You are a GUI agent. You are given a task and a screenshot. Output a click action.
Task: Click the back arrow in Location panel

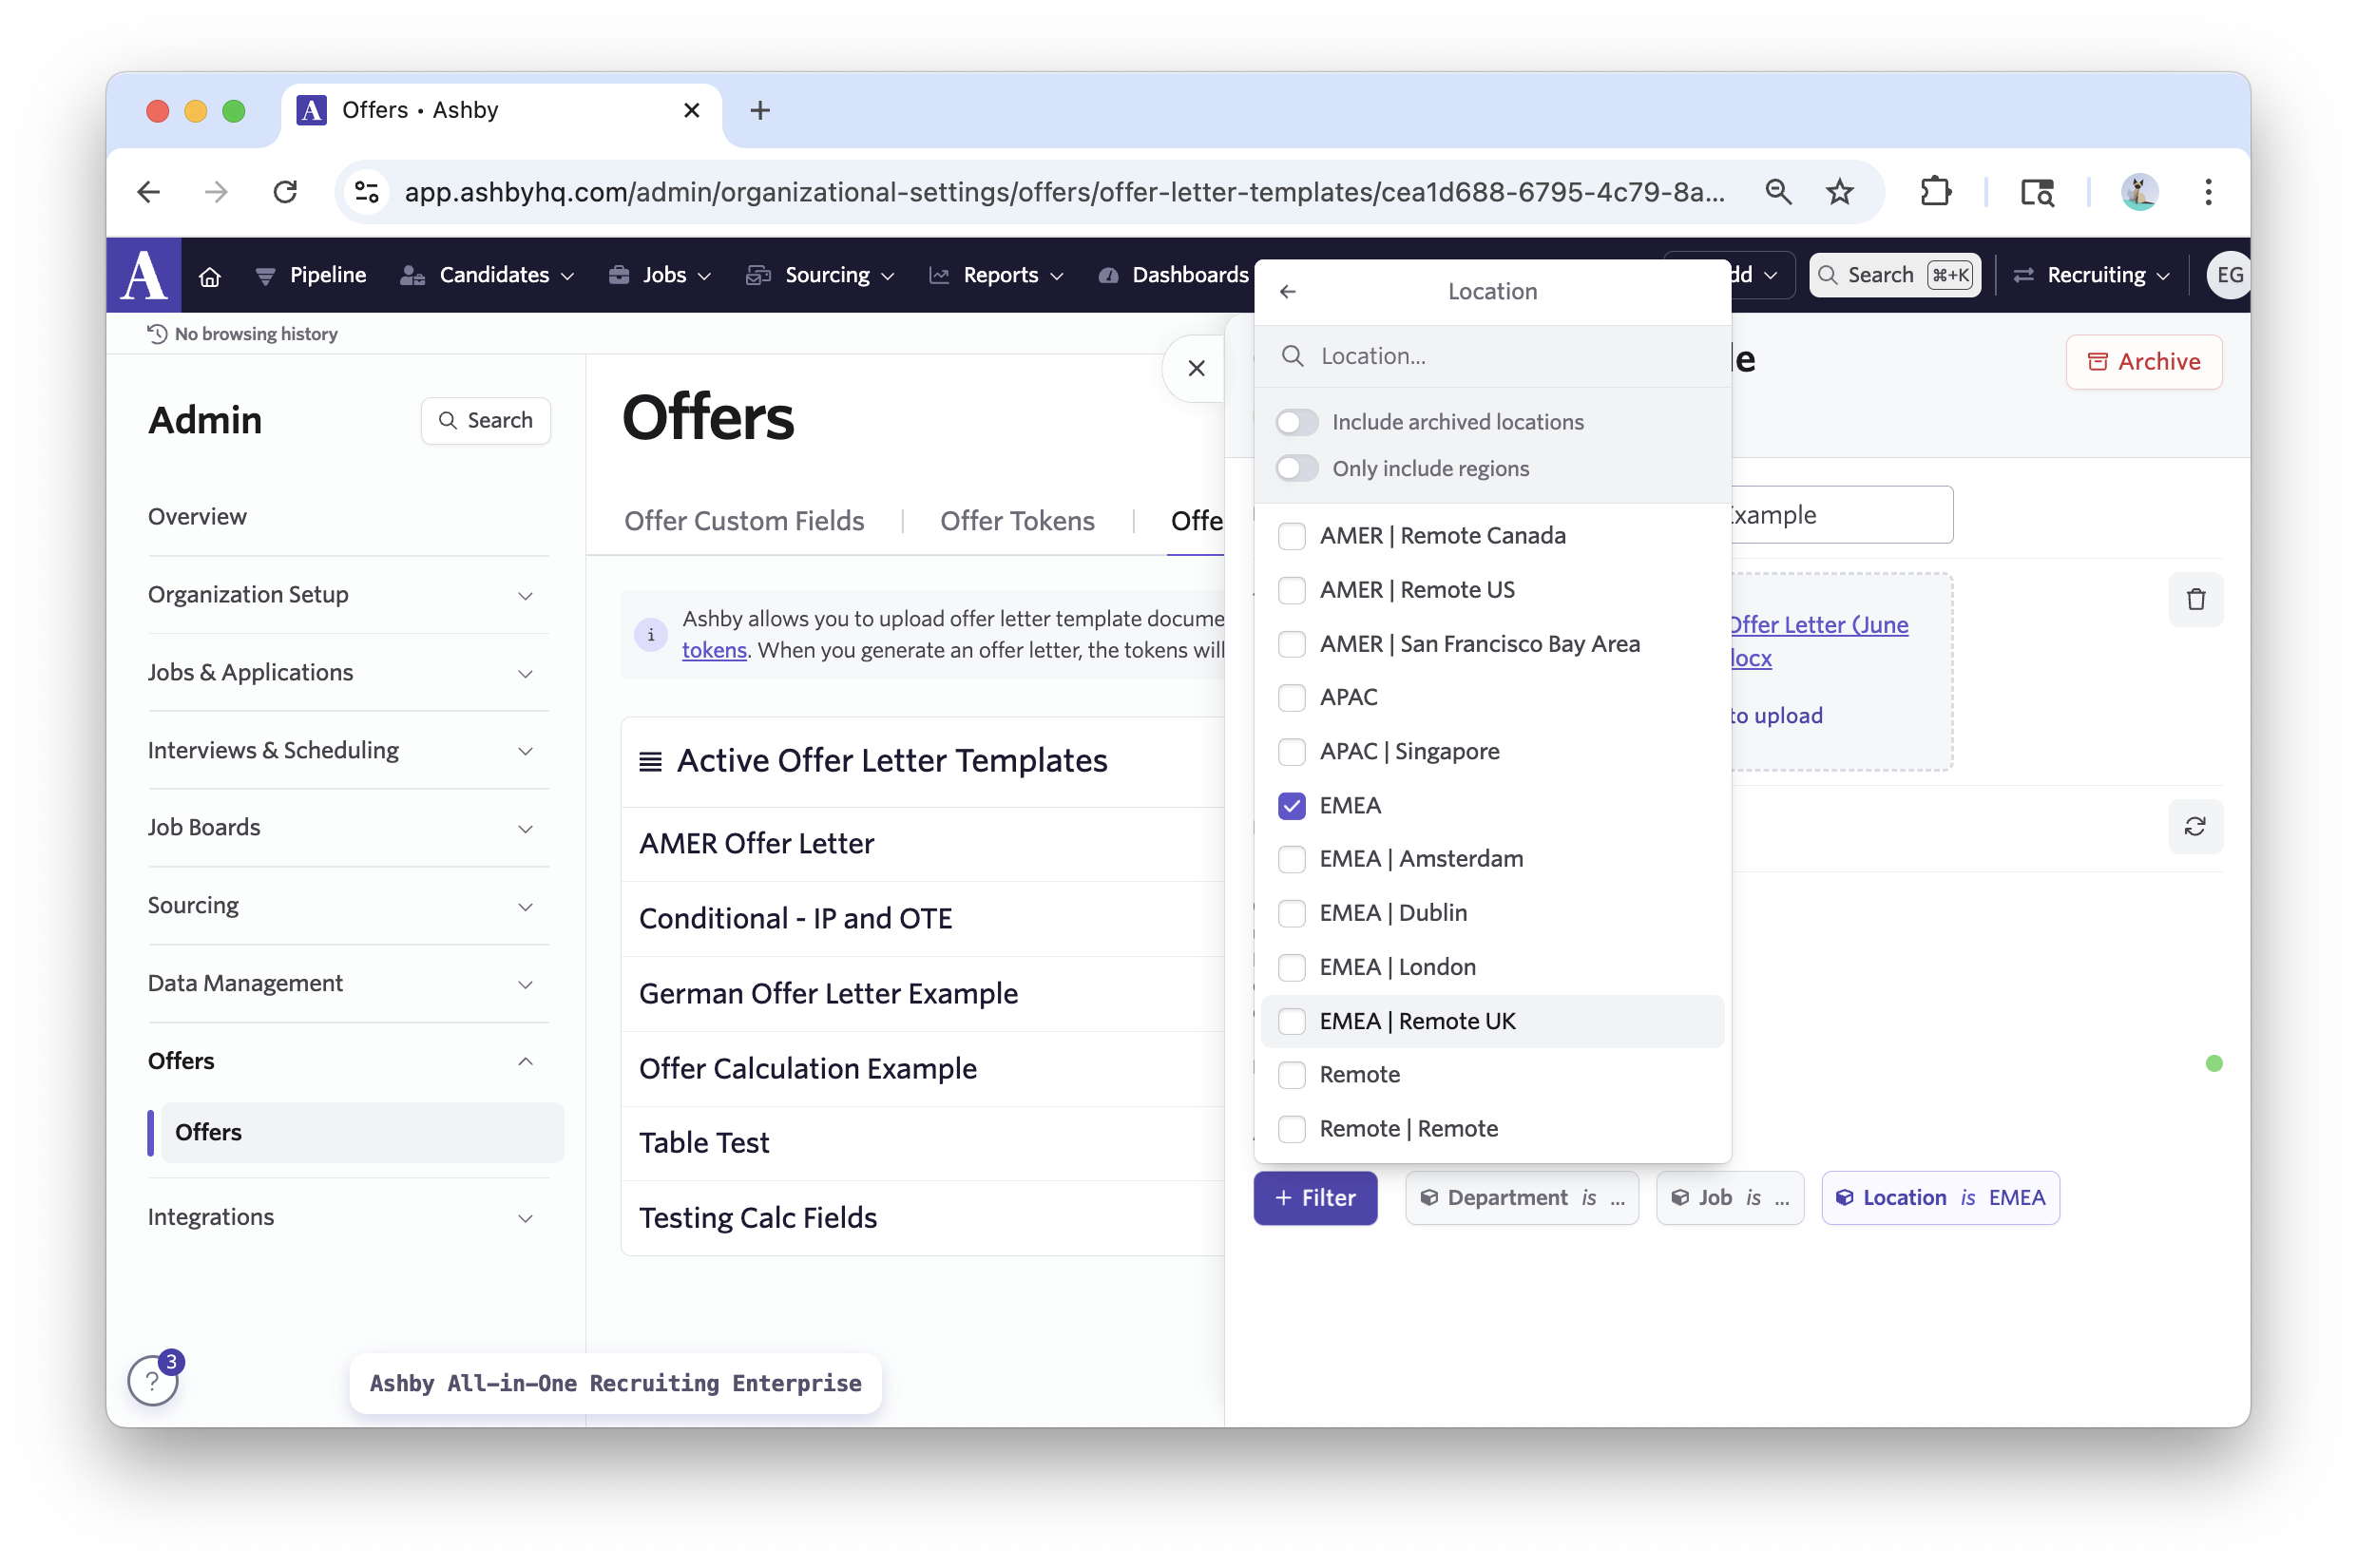(x=1288, y=291)
